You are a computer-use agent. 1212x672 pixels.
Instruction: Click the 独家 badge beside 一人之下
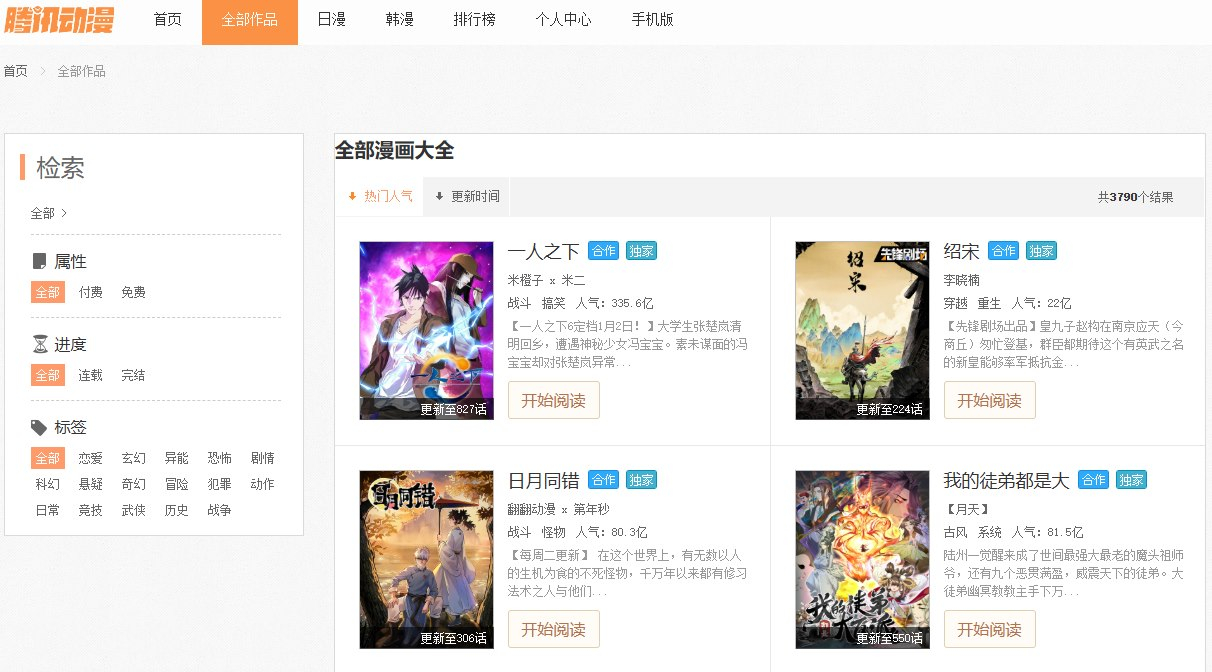(642, 251)
